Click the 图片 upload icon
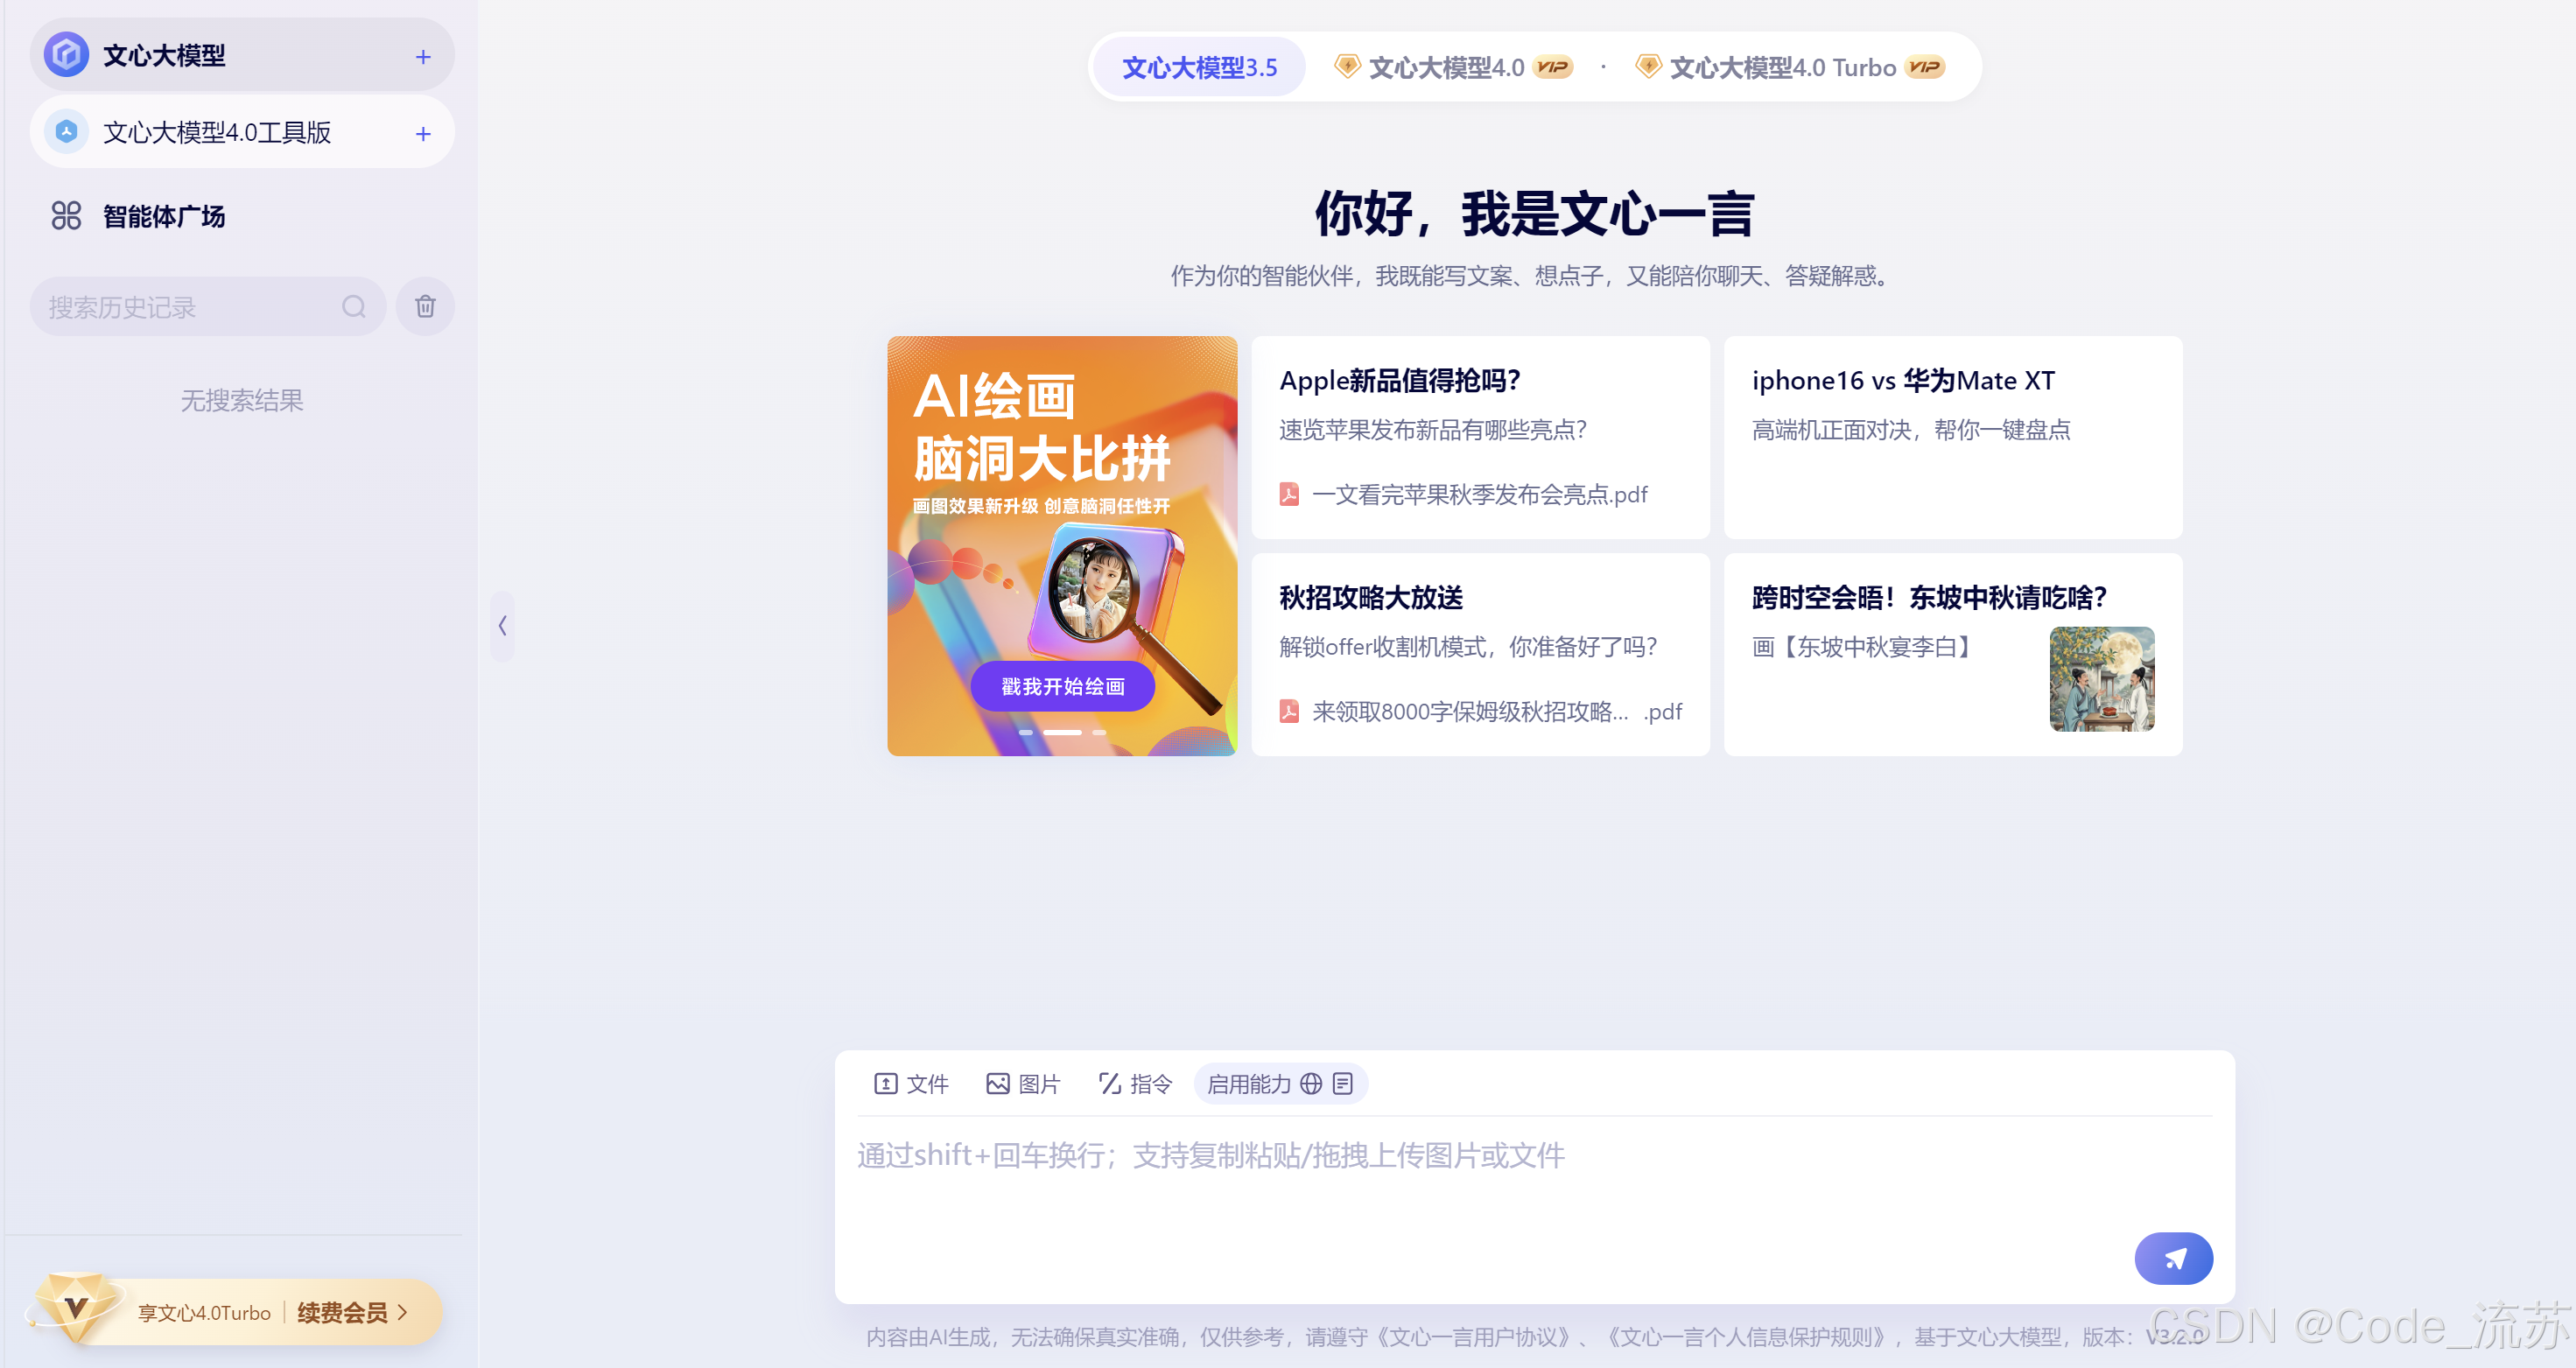The height and width of the screenshot is (1368, 2576). 997,1083
